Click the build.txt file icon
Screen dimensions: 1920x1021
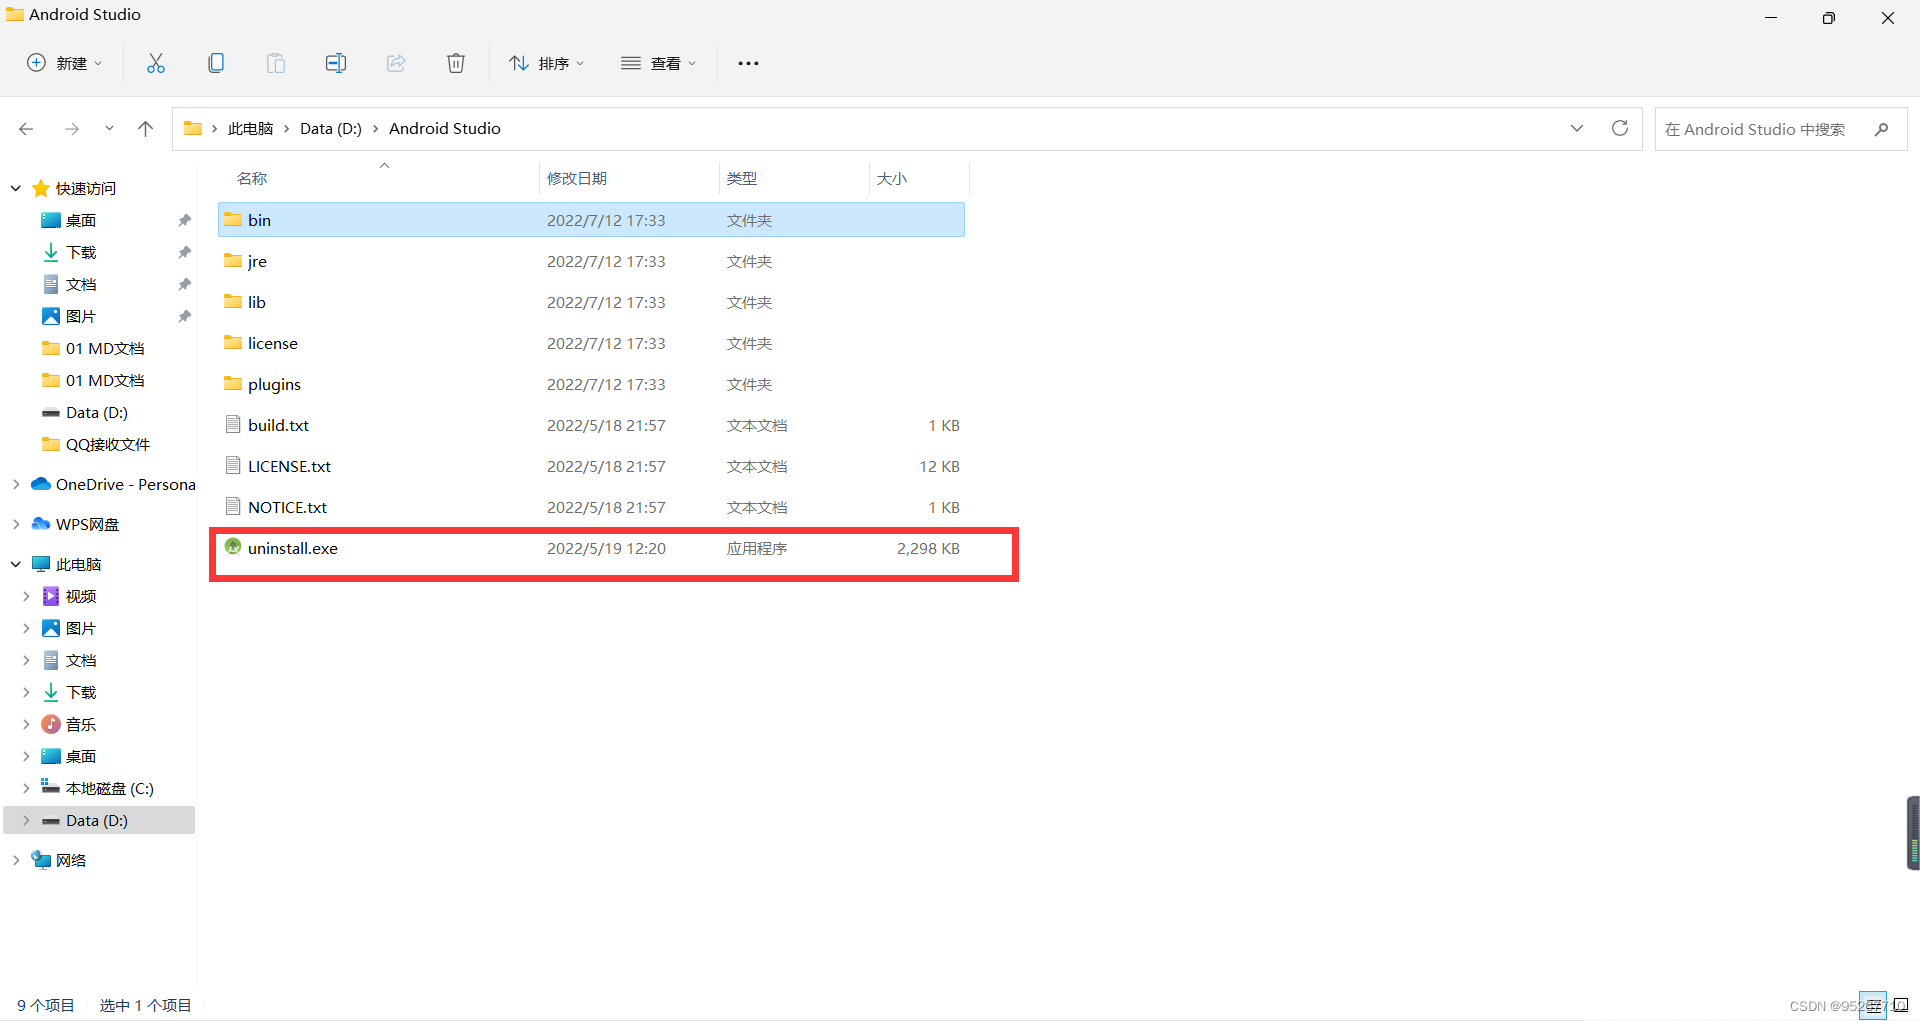pyautogui.click(x=233, y=424)
